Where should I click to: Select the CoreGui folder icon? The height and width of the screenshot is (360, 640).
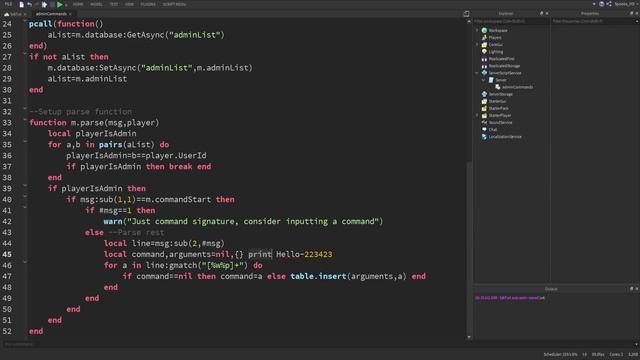pyautogui.click(x=484, y=44)
